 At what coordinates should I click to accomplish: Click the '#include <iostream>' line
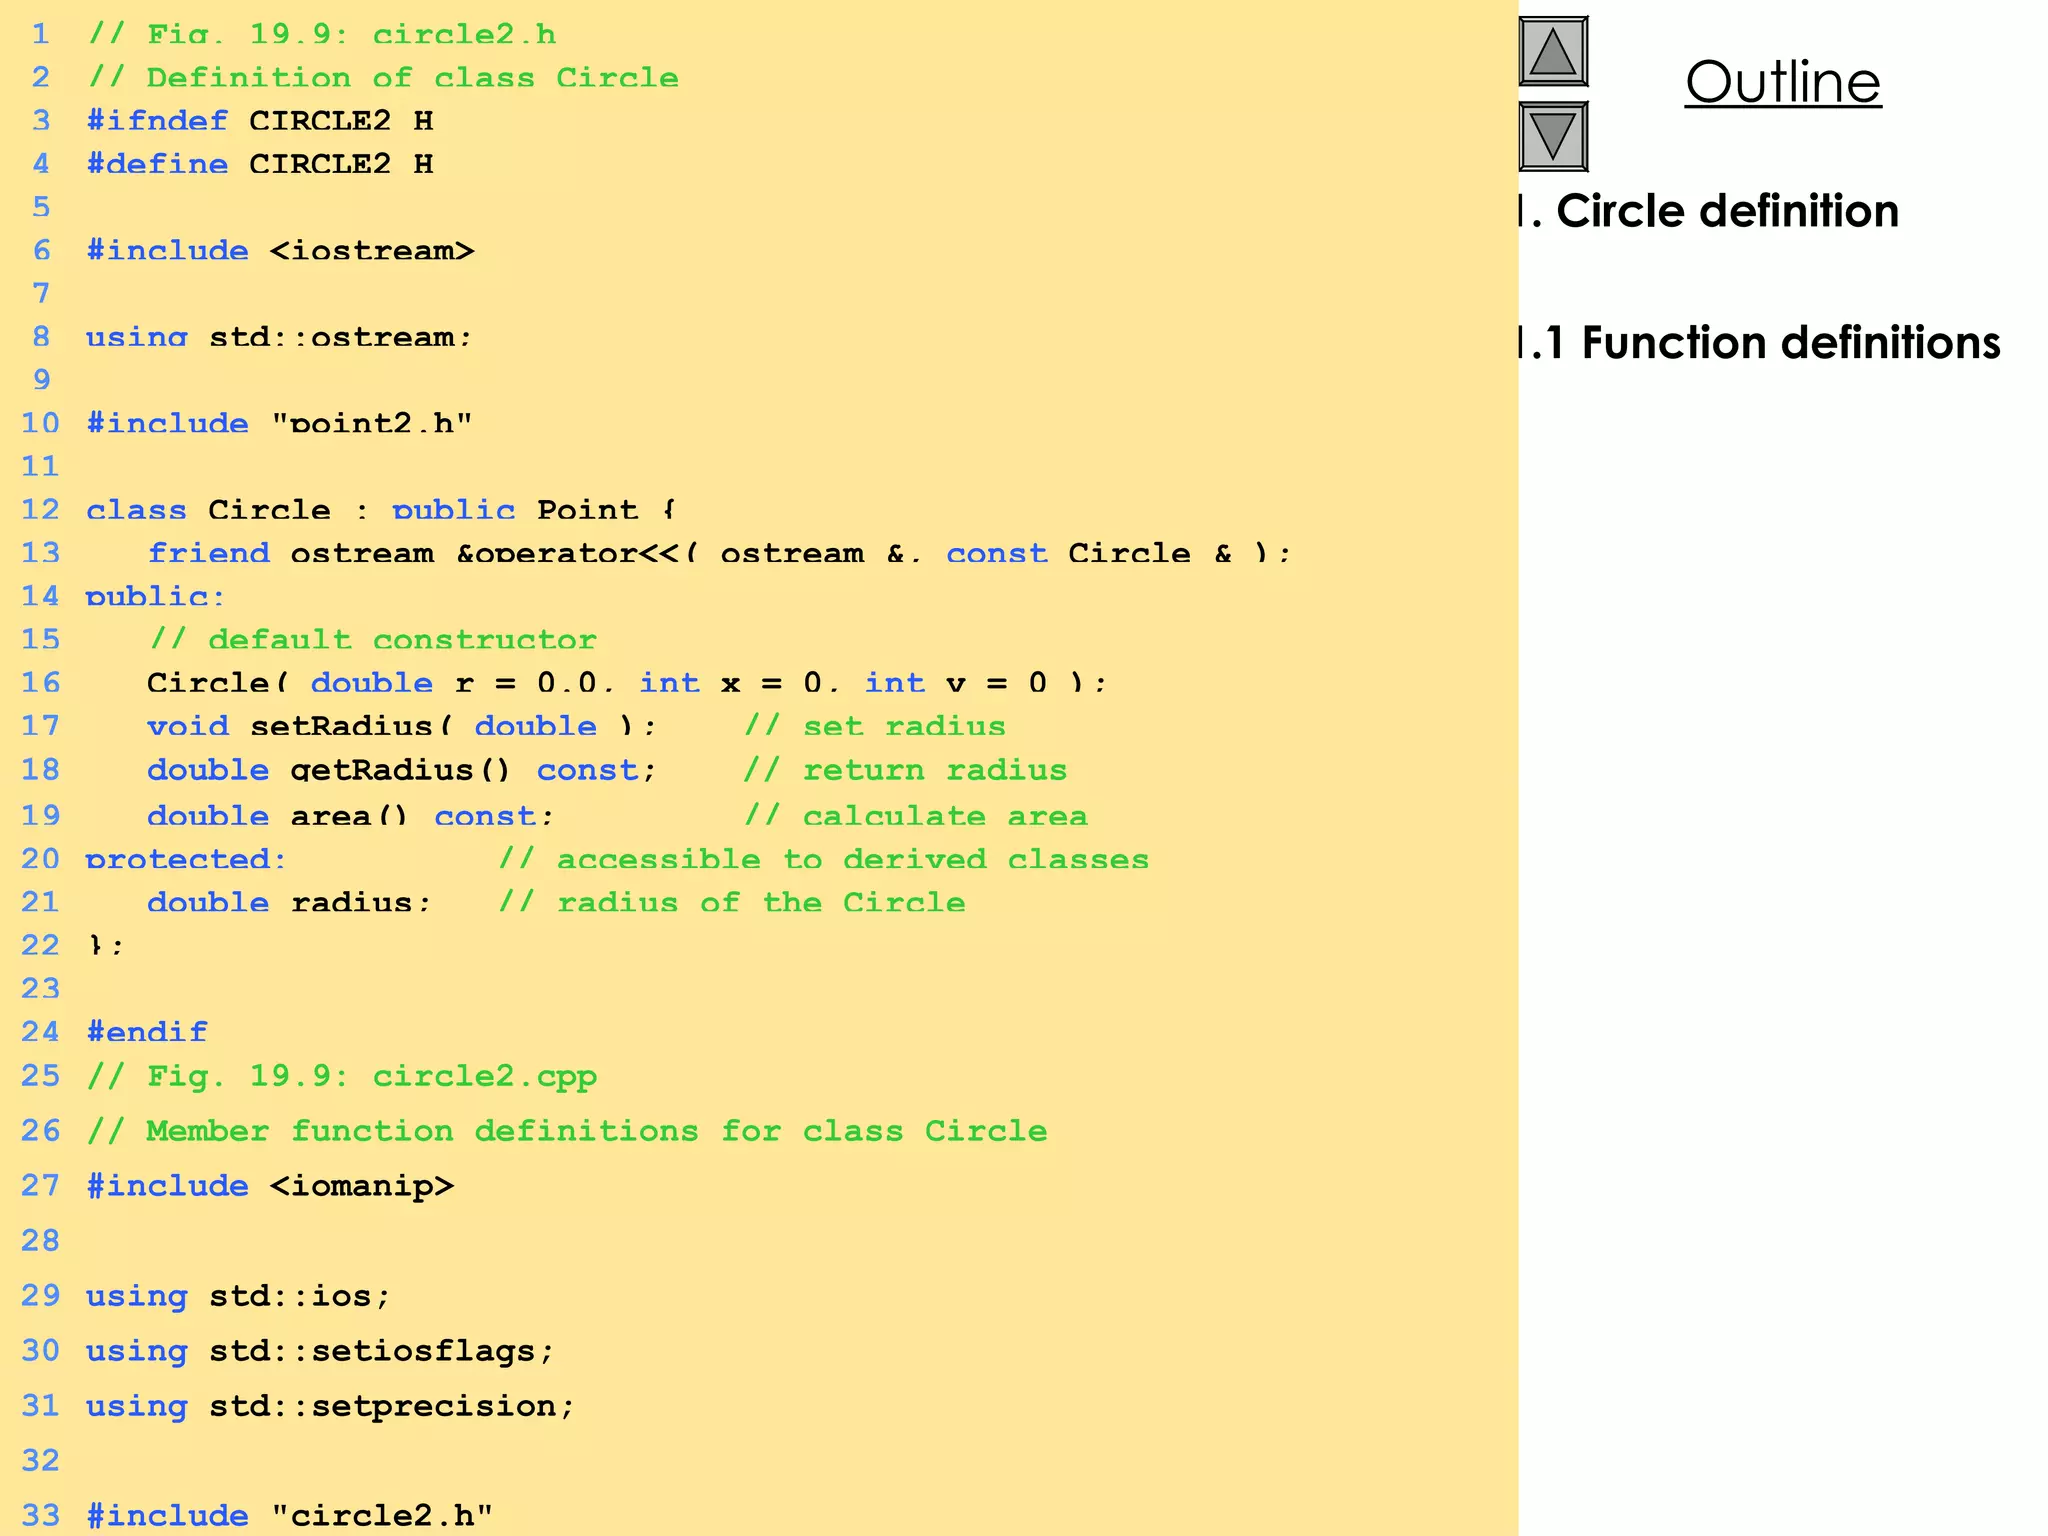point(281,250)
